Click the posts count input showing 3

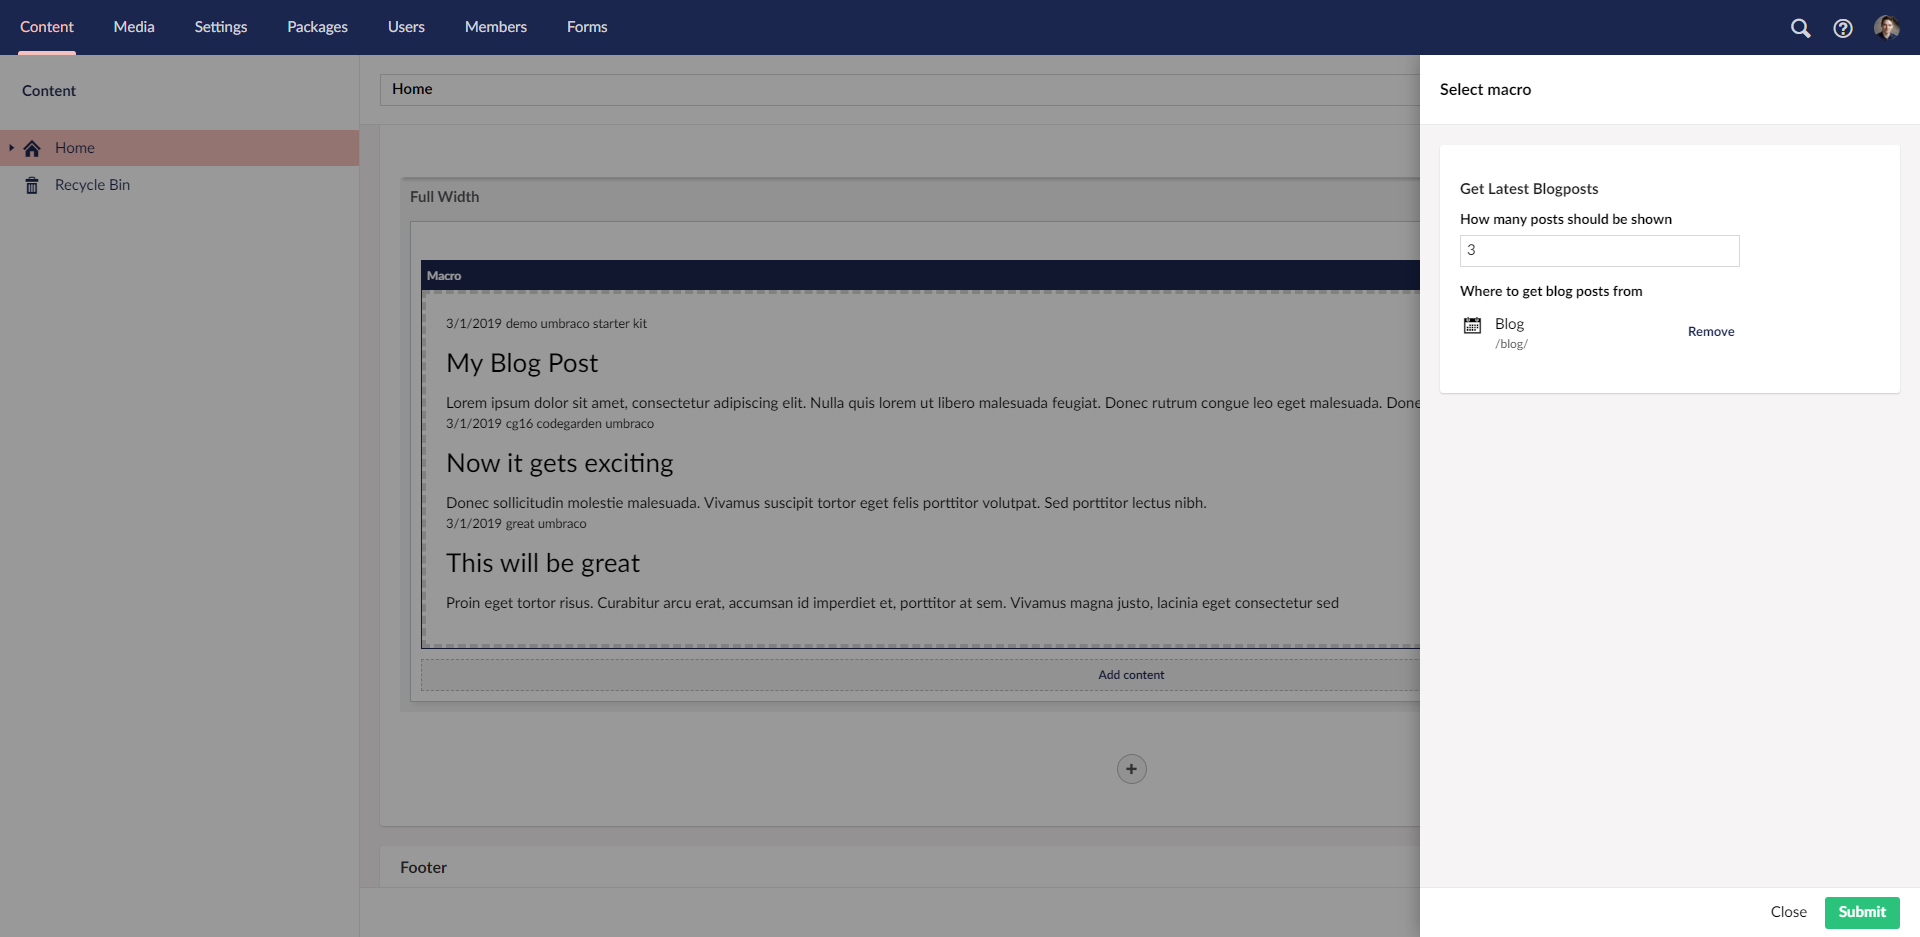pyautogui.click(x=1598, y=250)
